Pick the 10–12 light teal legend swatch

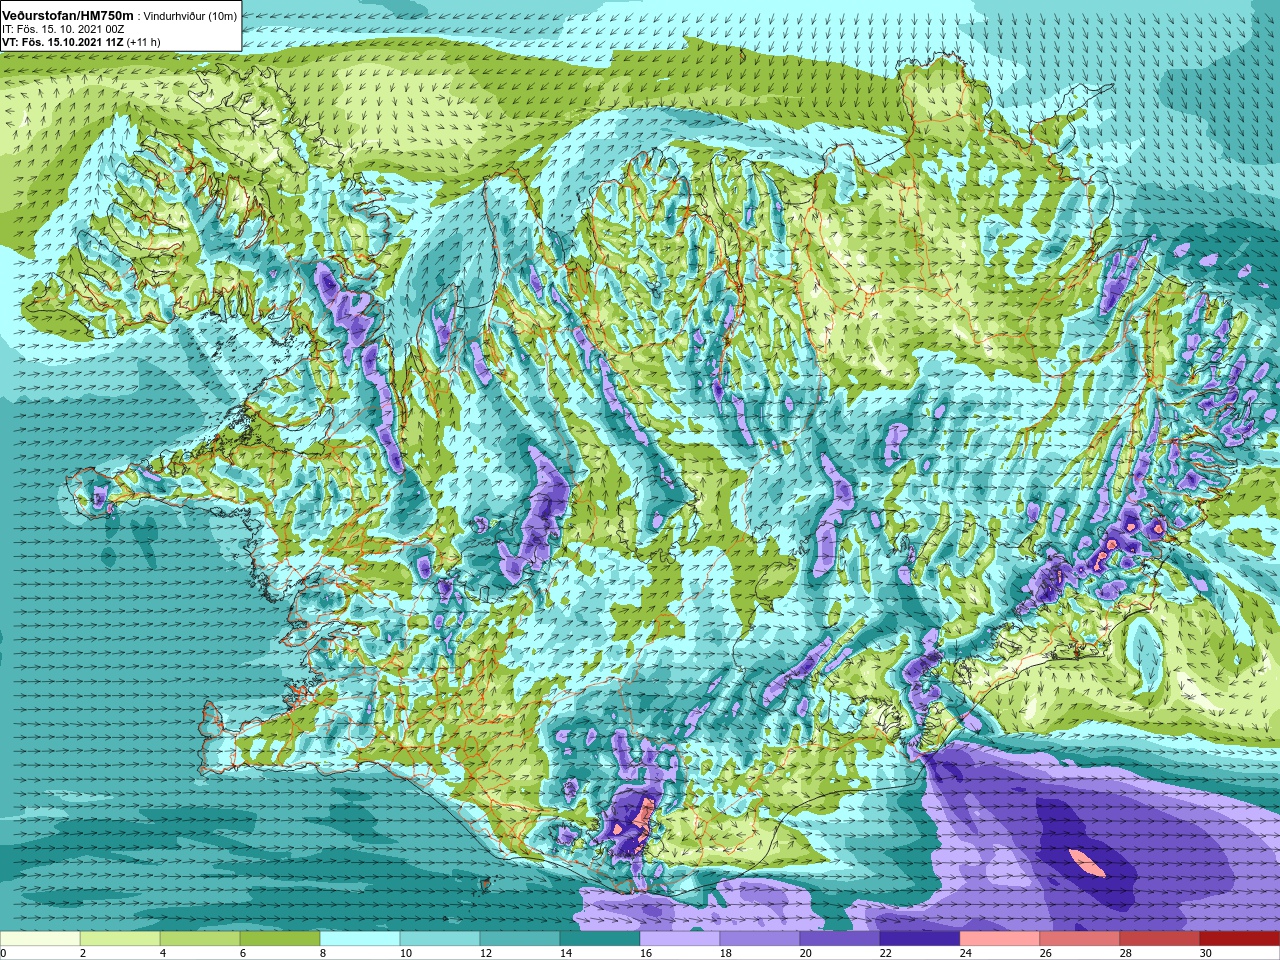click(x=440, y=939)
